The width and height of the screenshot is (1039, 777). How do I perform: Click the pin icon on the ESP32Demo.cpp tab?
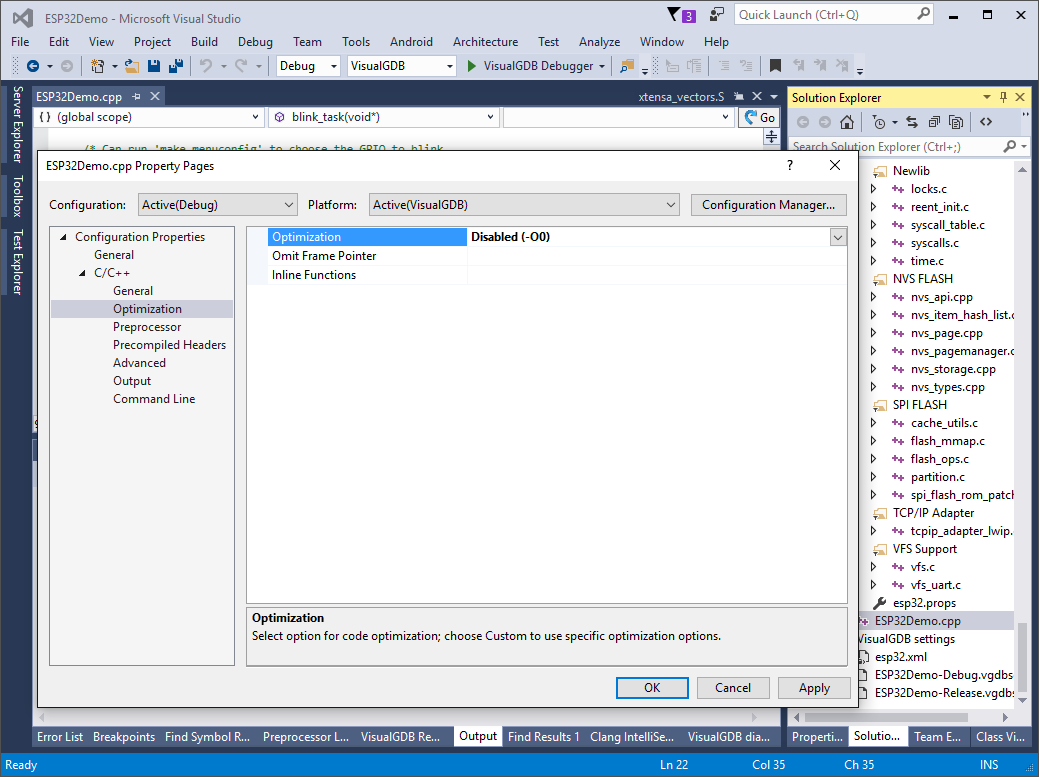[x=137, y=97]
